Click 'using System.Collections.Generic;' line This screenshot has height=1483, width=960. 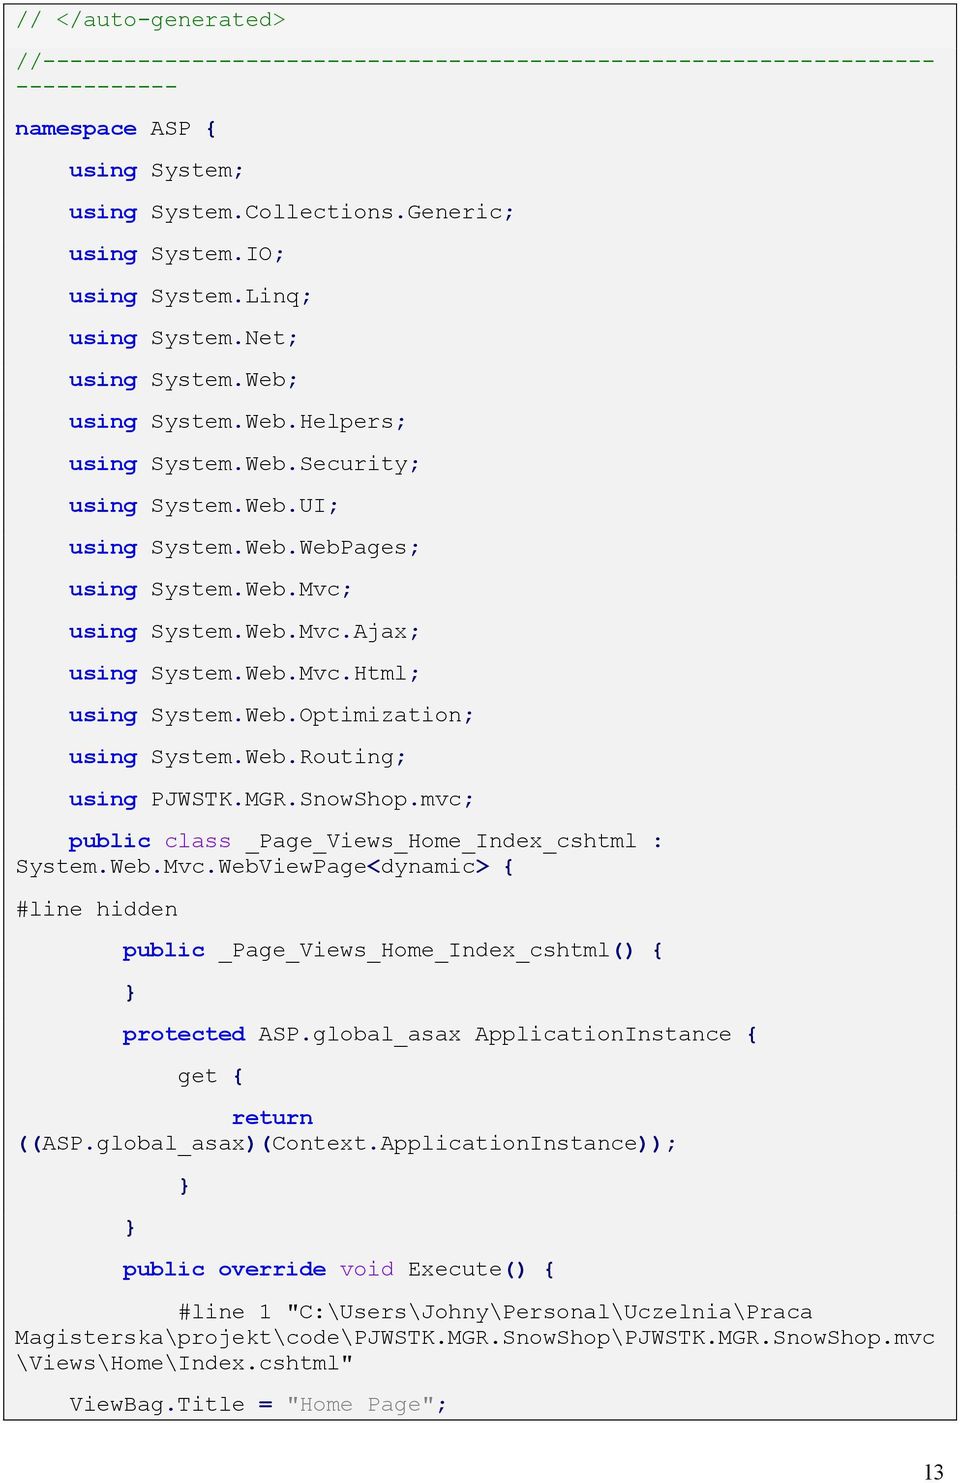pyautogui.click(x=291, y=212)
